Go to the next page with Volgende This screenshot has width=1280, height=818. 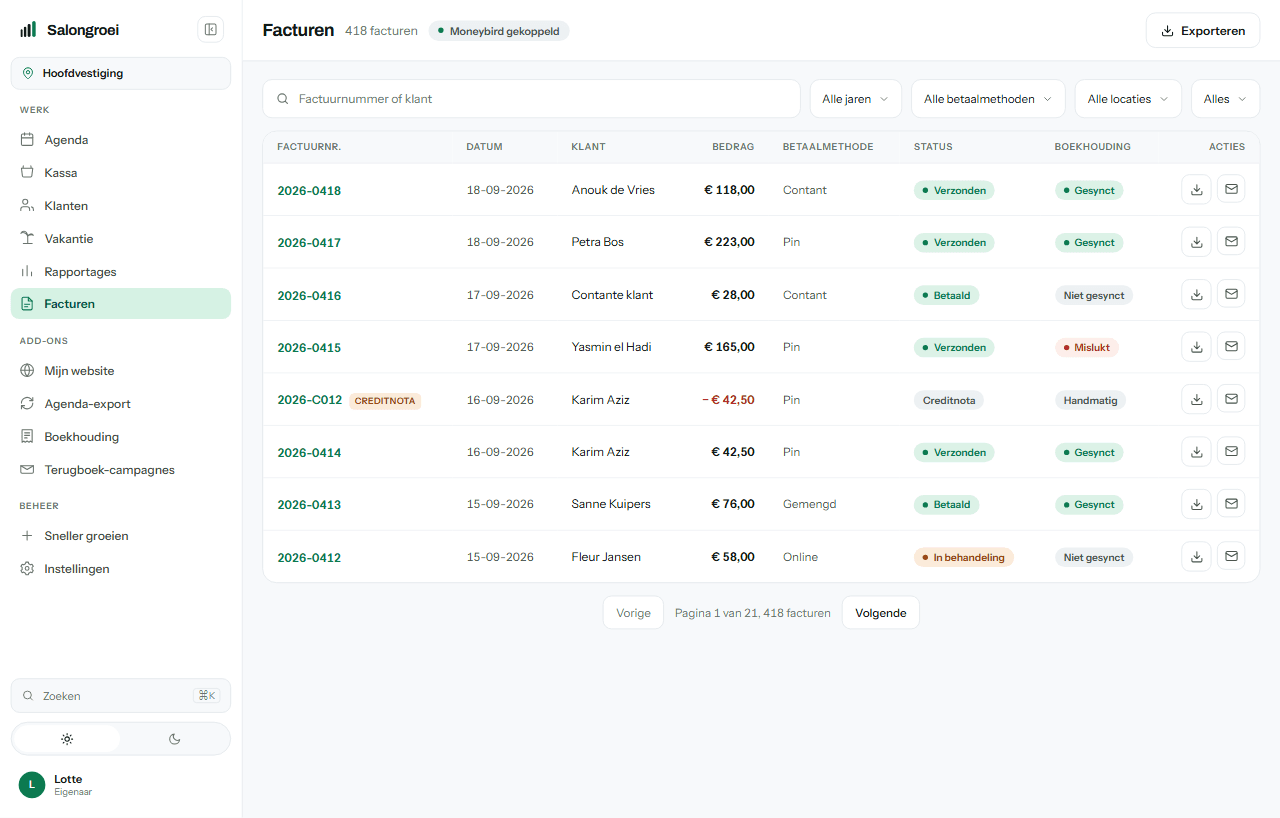click(881, 613)
